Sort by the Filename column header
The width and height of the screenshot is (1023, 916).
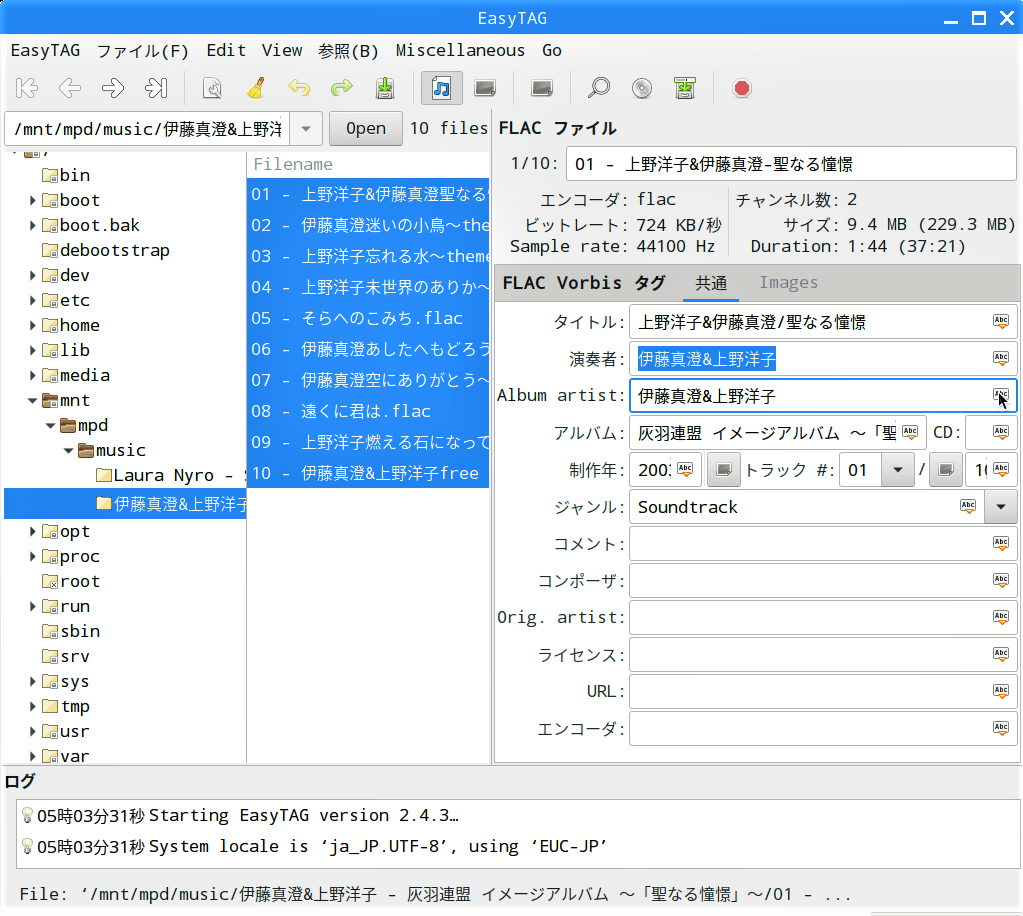pyautogui.click(x=368, y=164)
